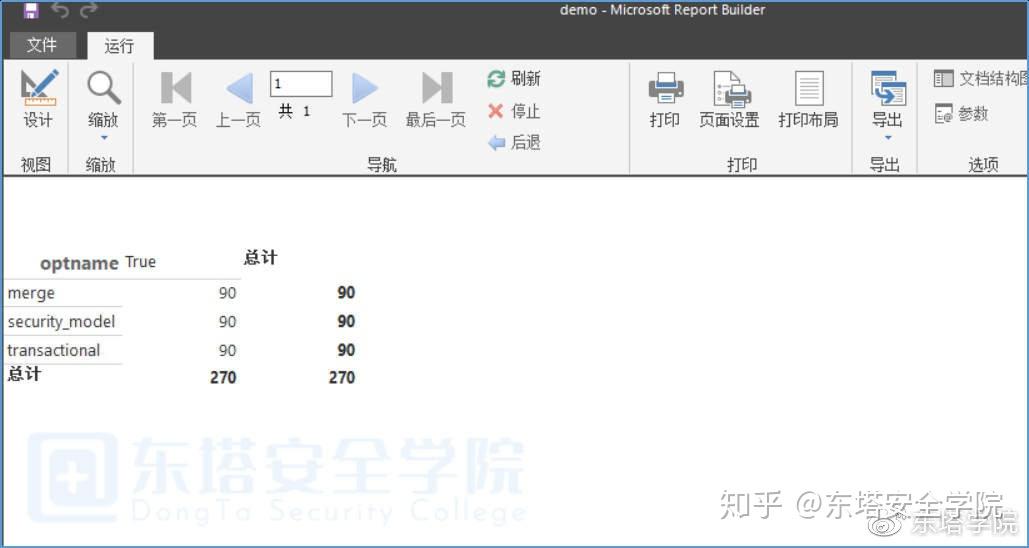Screen dimensions: 1029x548
Task: Click the optname column header
Action: tap(79, 263)
